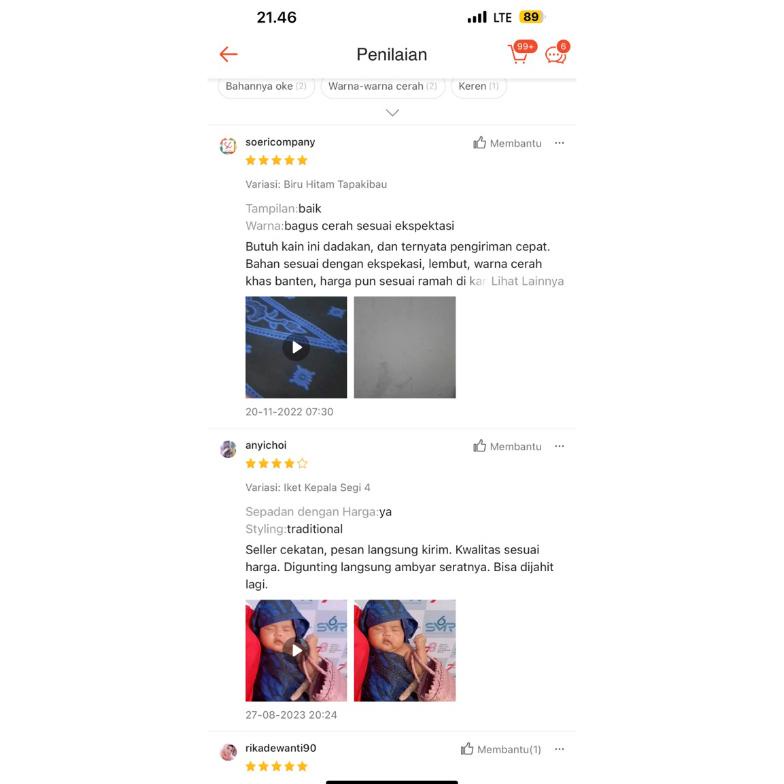Filter reviews by Bahannya oke tag
The width and height of the screenshot is (784, 784).
[x=266, y=86]
